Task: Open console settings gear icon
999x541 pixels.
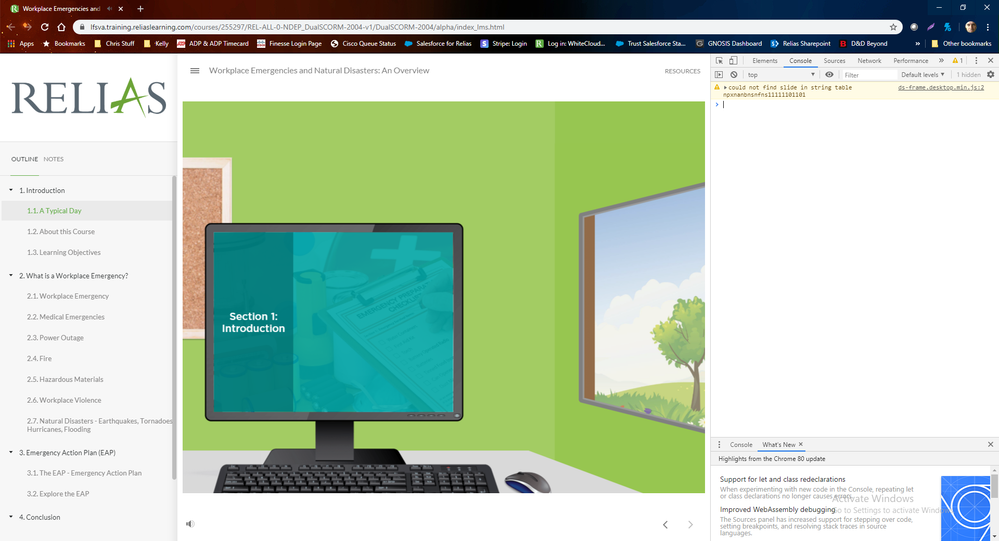Action: click(x=991, y=75)
